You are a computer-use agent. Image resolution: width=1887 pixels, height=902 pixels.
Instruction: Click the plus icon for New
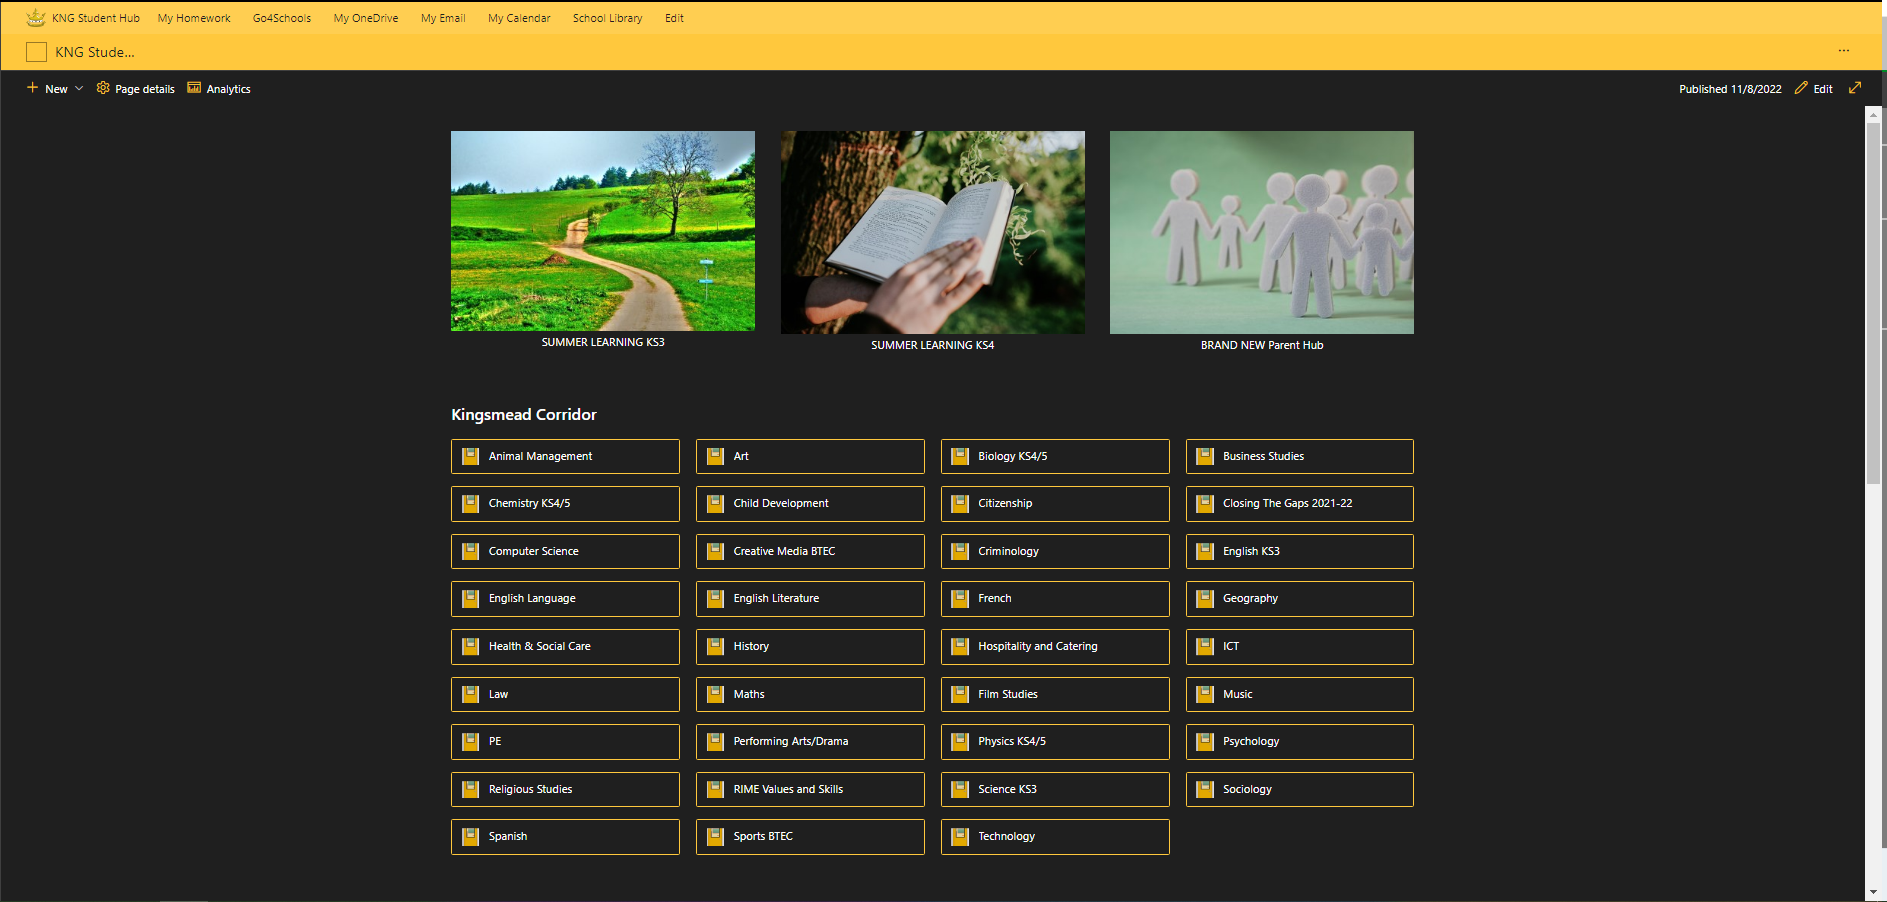pos(32,88)
